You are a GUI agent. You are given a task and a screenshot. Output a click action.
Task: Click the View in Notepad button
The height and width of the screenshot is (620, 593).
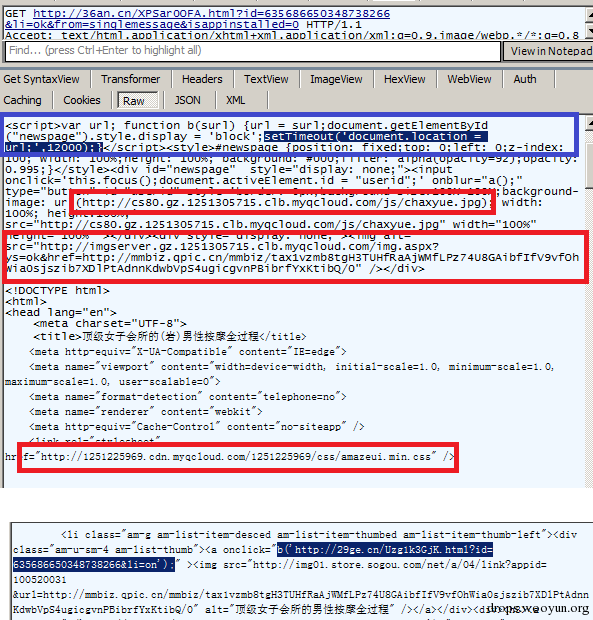pos(550,51)
